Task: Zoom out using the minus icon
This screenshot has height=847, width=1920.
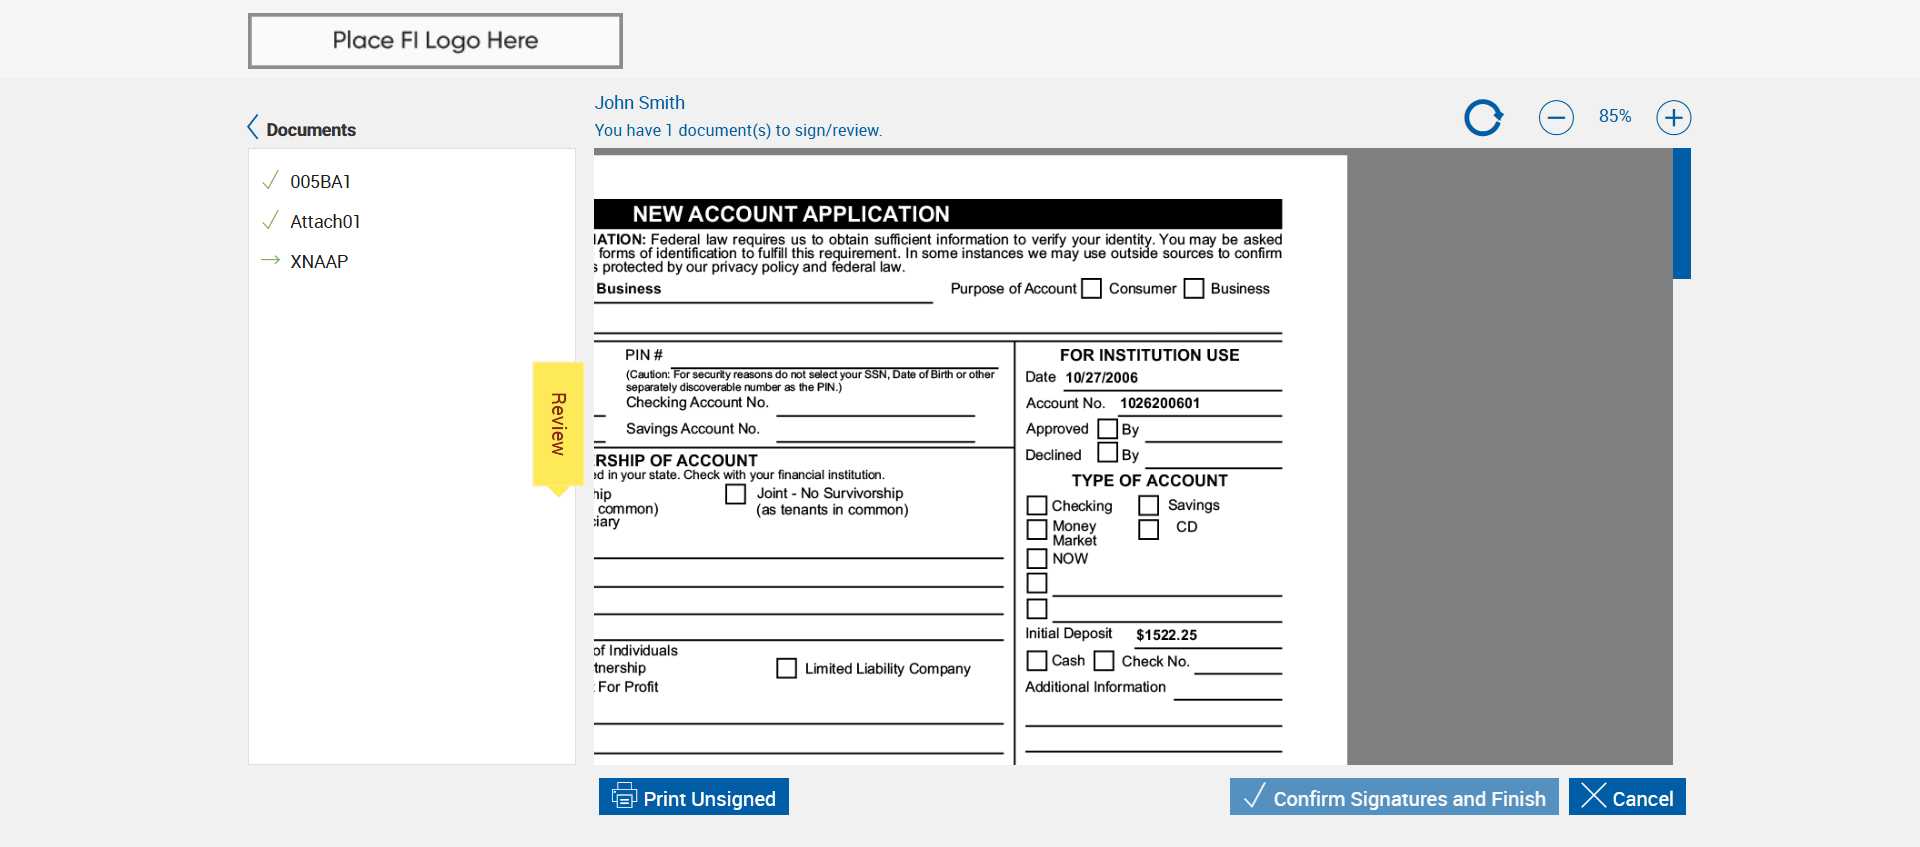Action: click(1556, 117)
